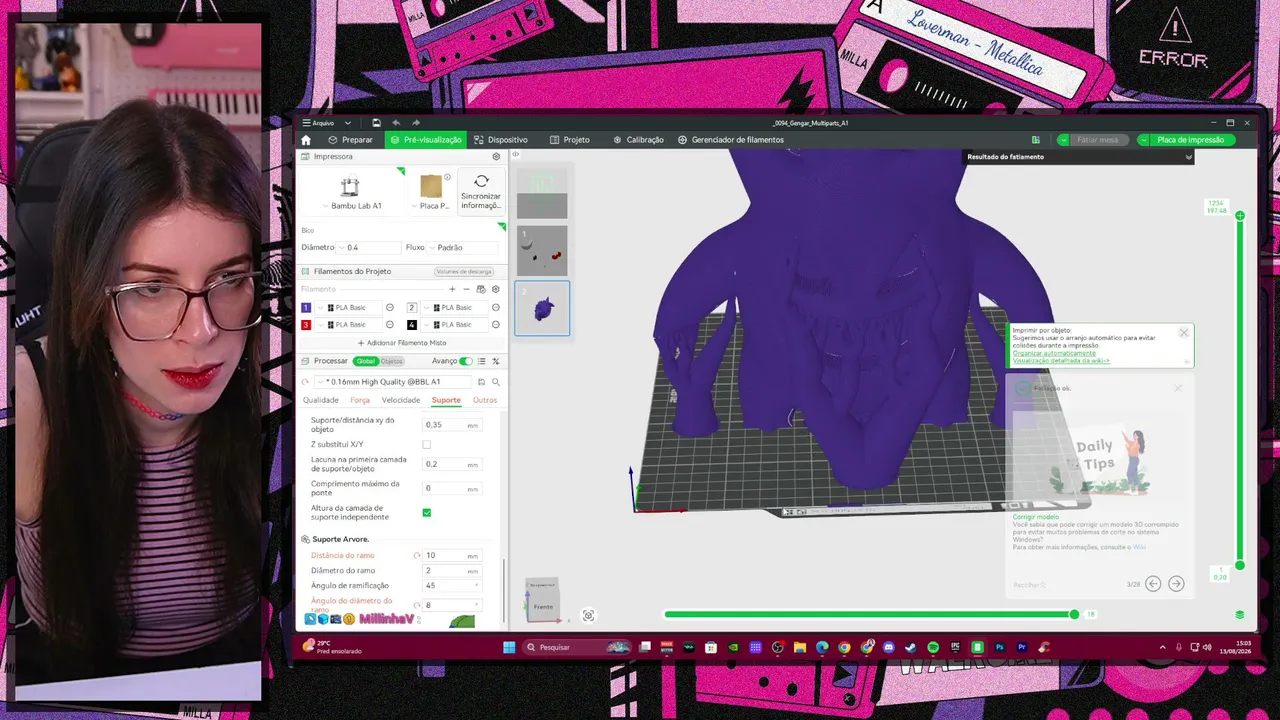Image resolution: width=1280 pixels, height=720 pixels.
Task: Switch processing scope to Global
Action: pyautogui.click(x=366, y=361)
